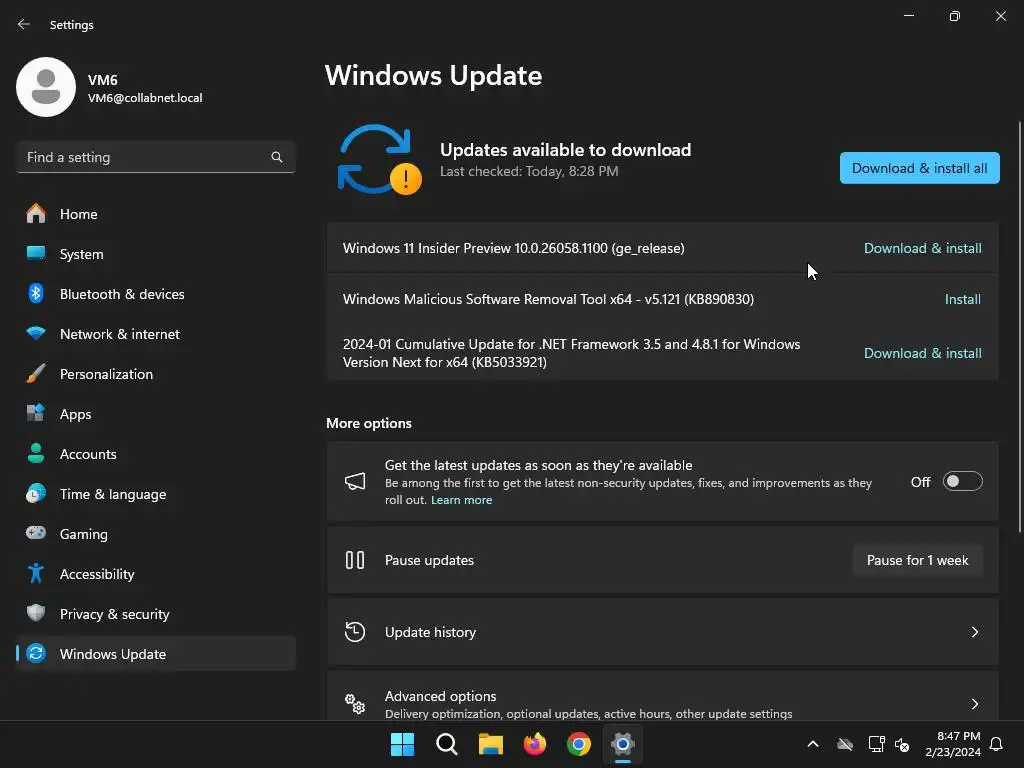Image resolution: width=1024 pixels, height=768 pixels.
Task: Install Malicious Software Removal Tool update
Action: (x=963, y=299)
